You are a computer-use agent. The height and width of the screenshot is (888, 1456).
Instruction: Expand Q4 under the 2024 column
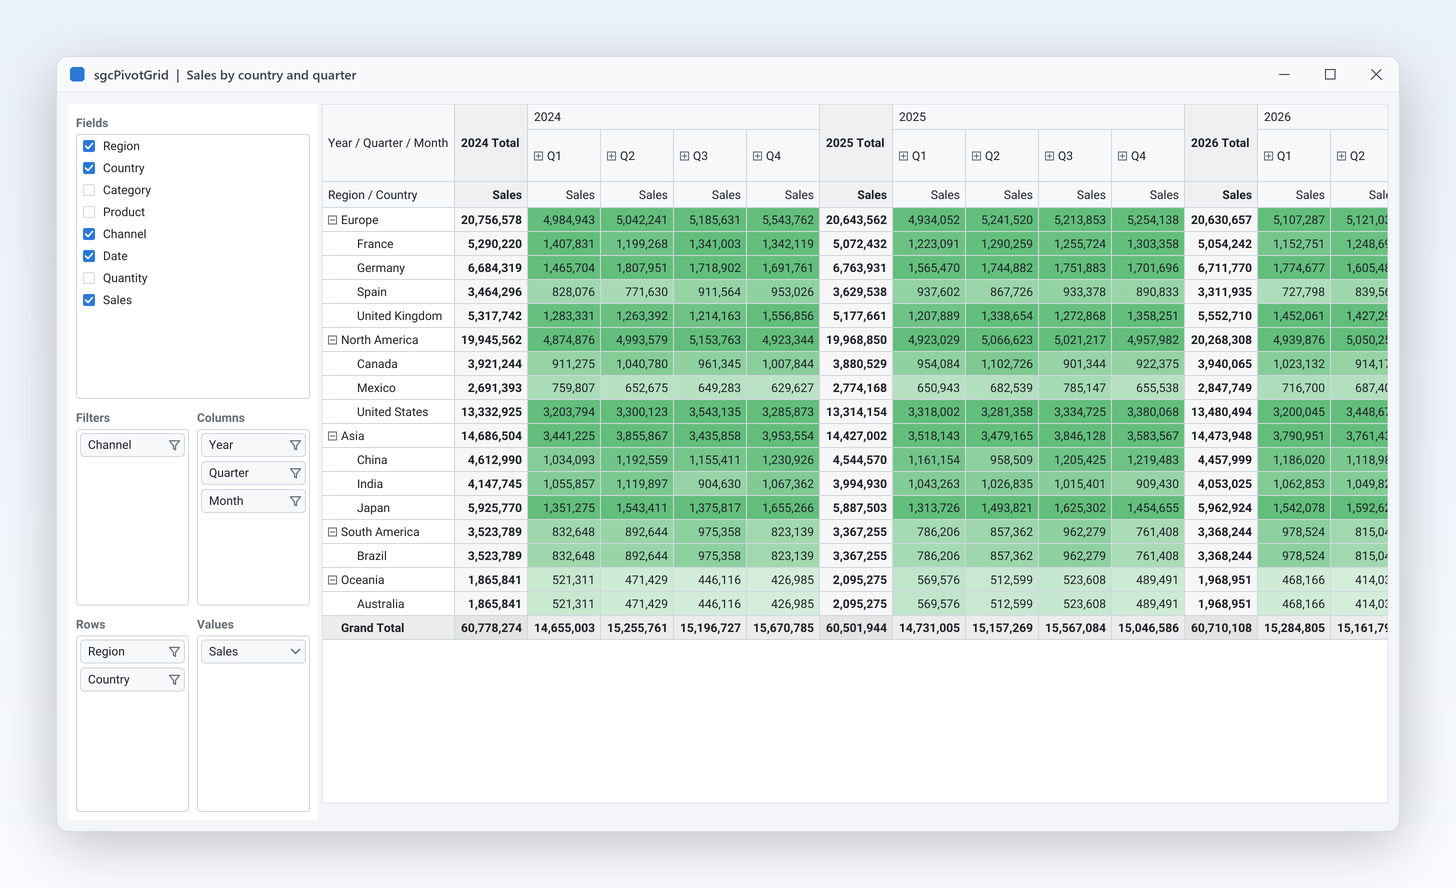(757, 156)
